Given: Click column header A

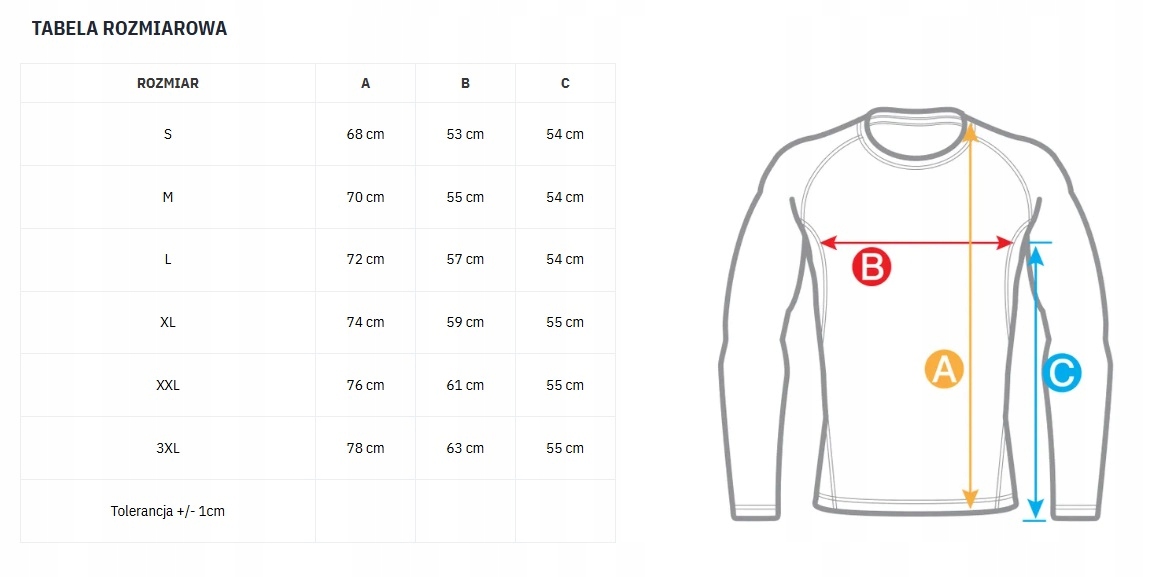Looking at the screenshot, I should point(366,83).
